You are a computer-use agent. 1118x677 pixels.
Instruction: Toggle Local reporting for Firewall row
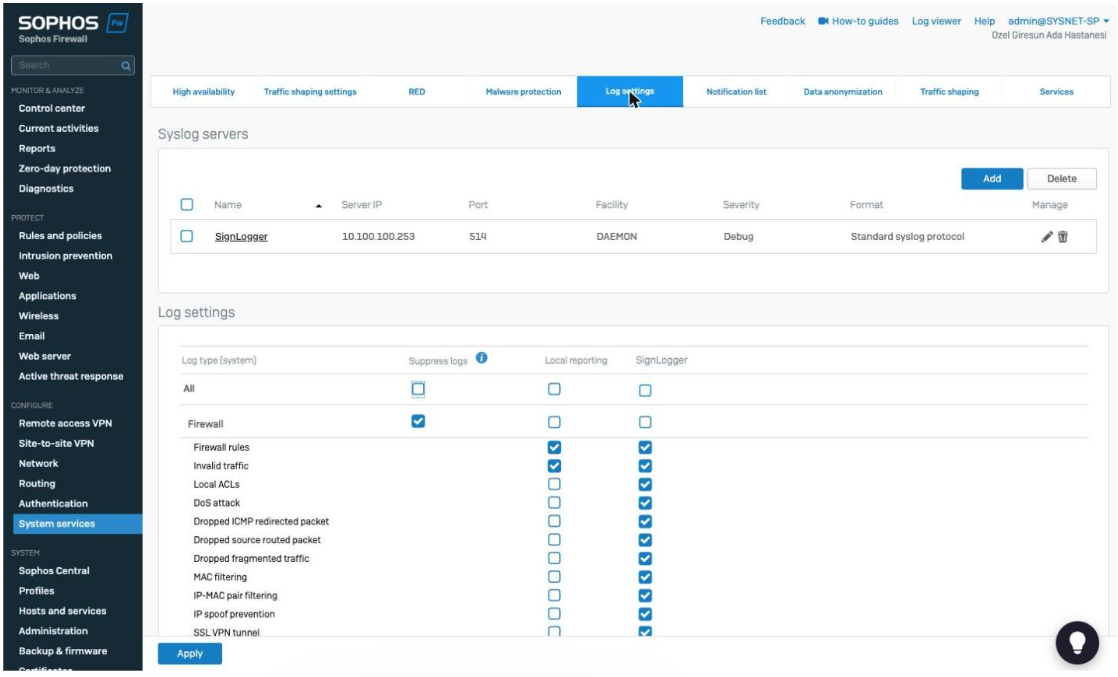point(554,422)
